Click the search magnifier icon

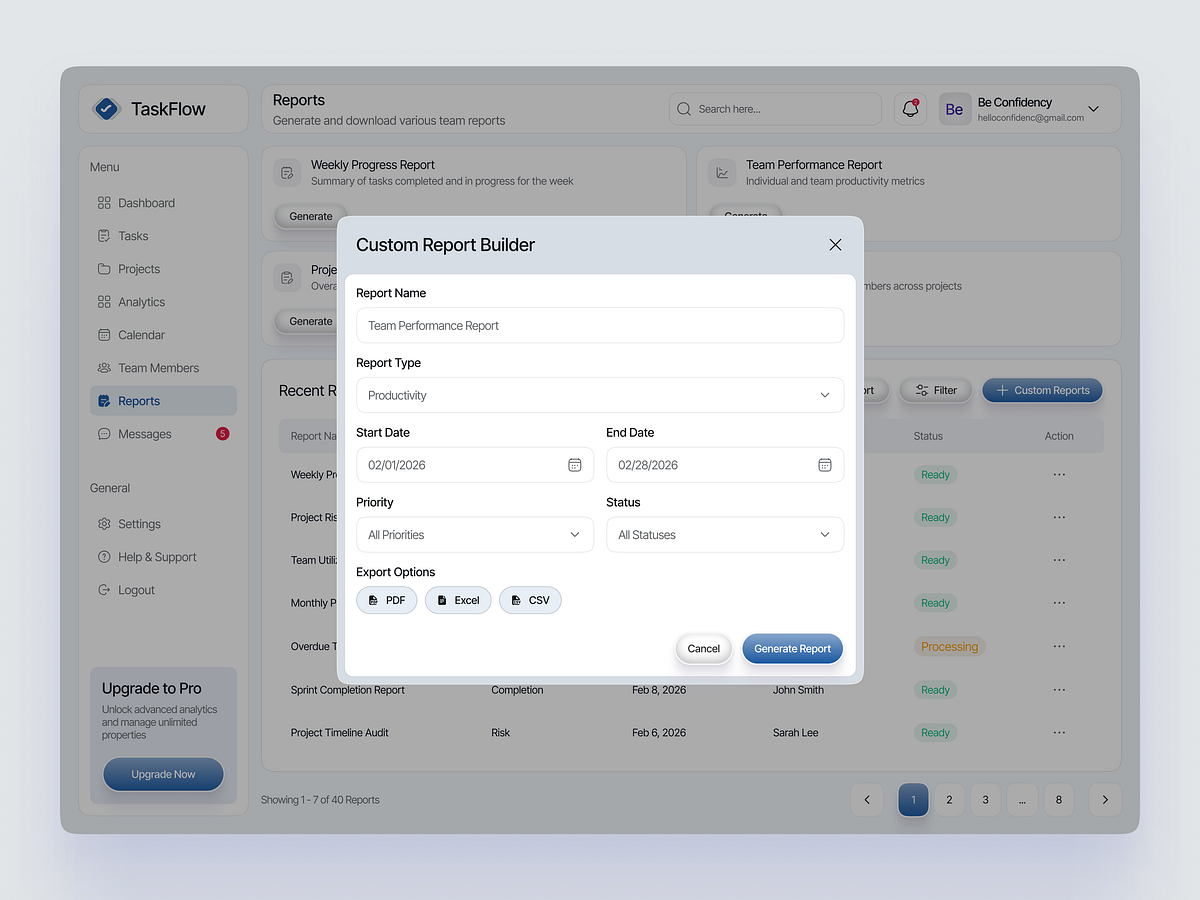[x=683, y=108]
